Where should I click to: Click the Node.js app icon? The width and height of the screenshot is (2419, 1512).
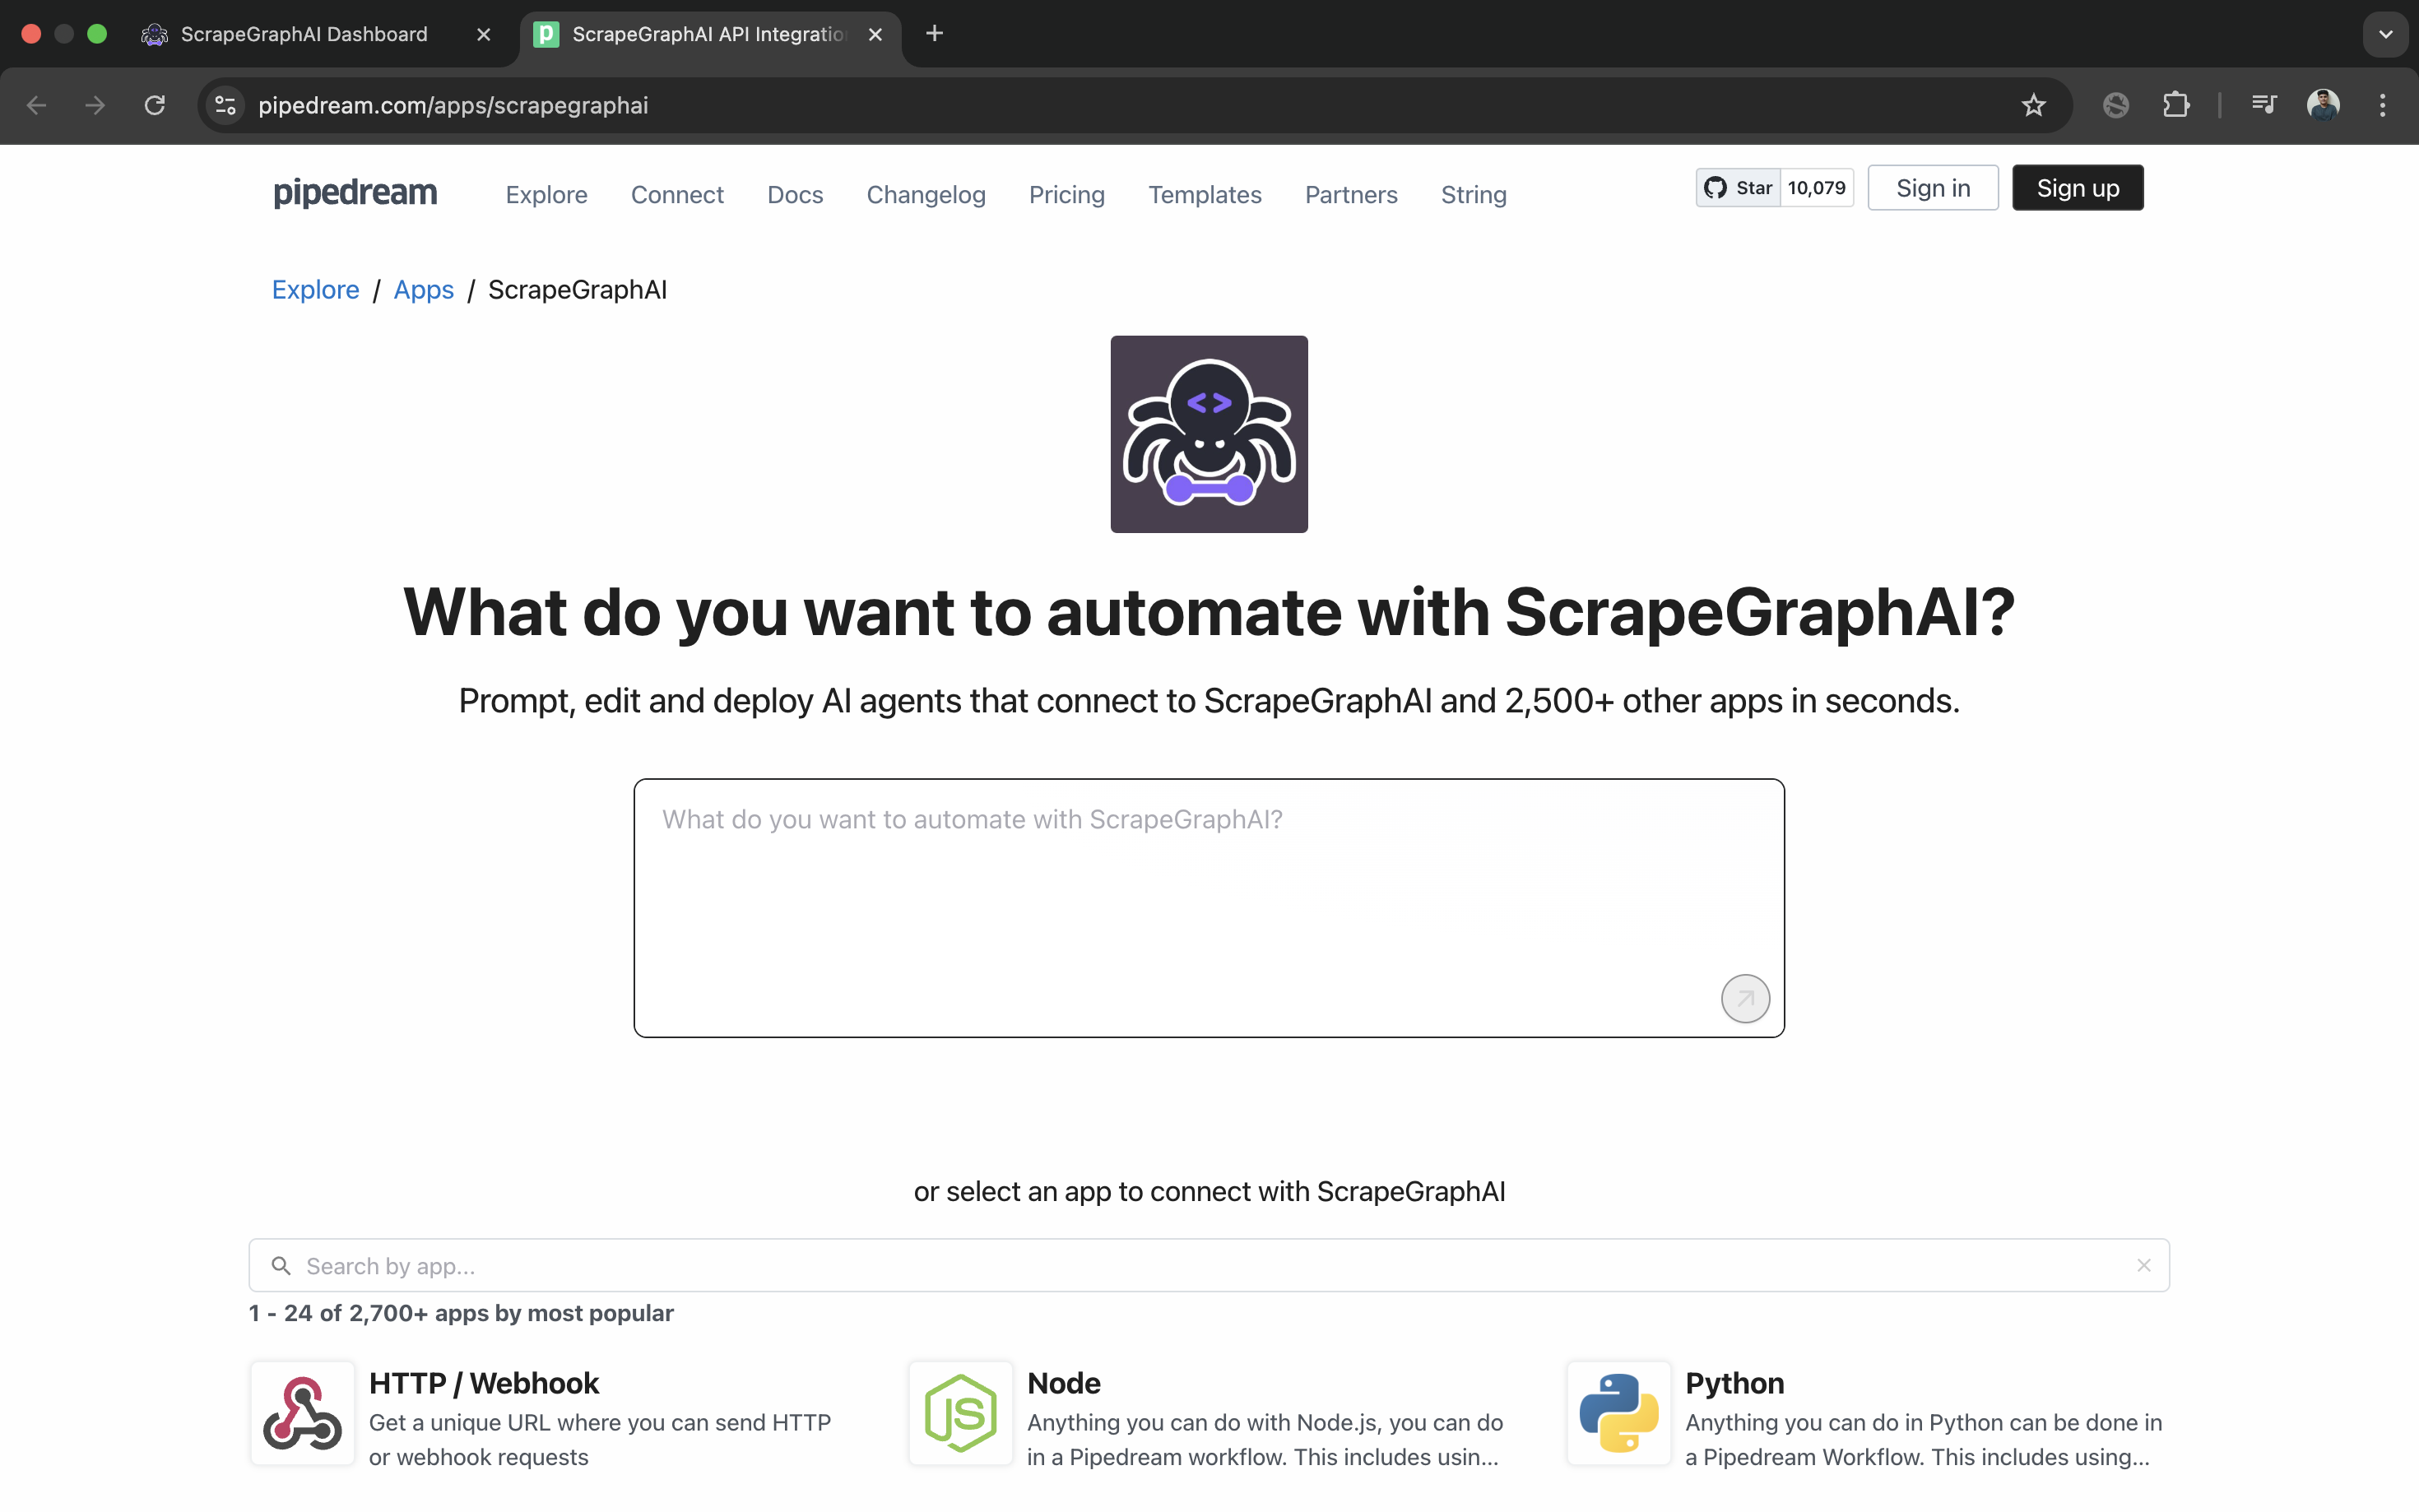tap(960, 1413)
